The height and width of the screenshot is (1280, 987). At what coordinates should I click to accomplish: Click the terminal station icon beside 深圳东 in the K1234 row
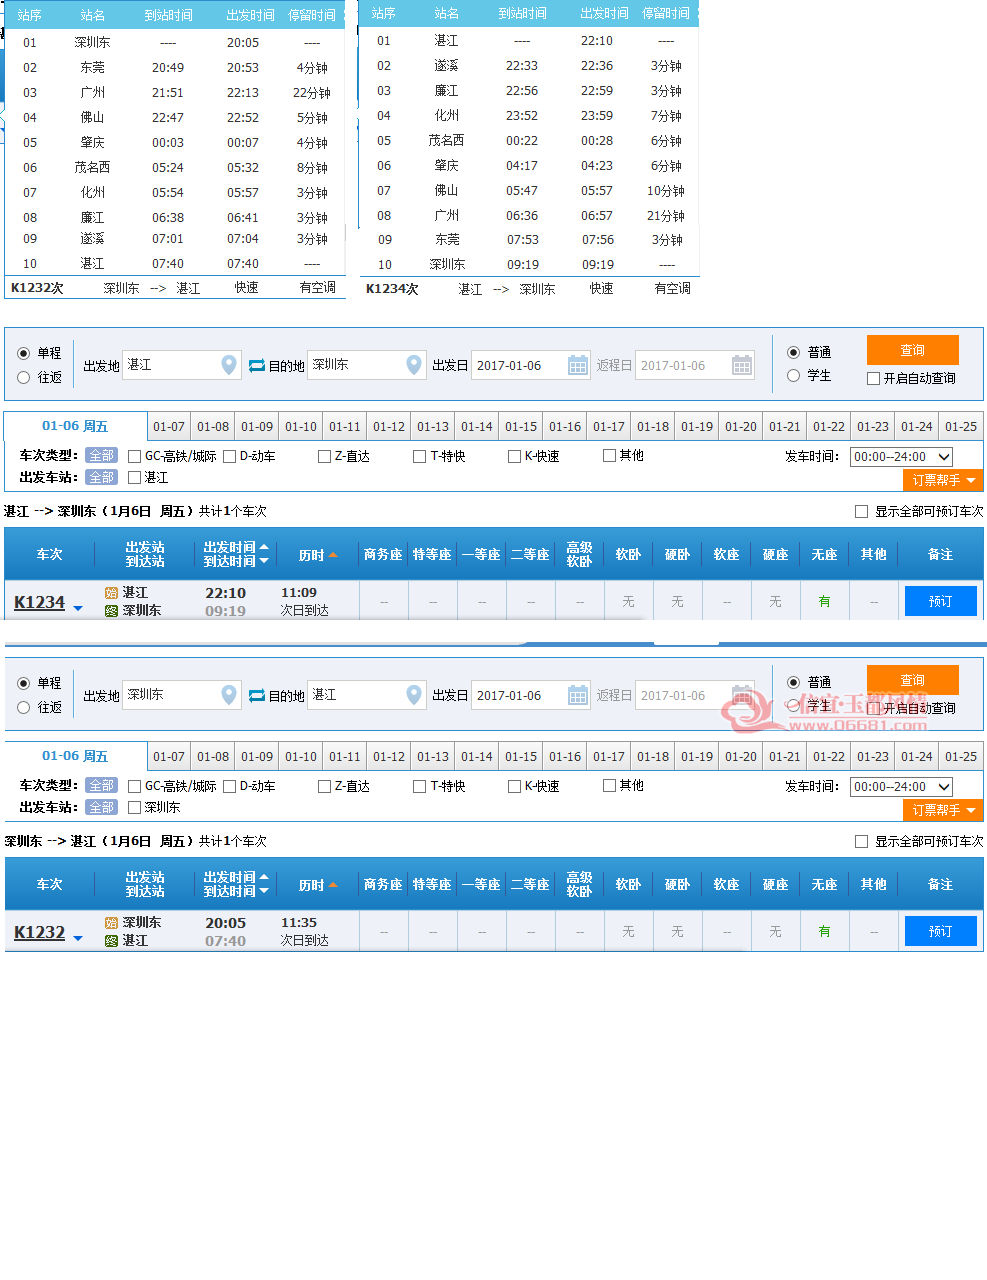pyautogui.click(x=111, y=611)
